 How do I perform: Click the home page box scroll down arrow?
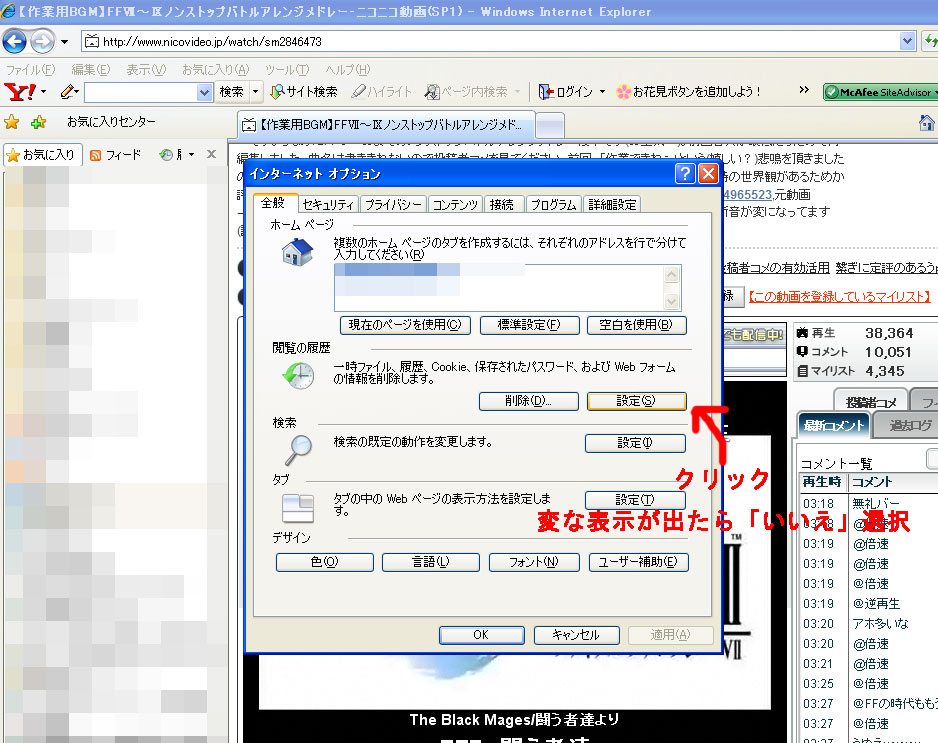tap(672, 301)
